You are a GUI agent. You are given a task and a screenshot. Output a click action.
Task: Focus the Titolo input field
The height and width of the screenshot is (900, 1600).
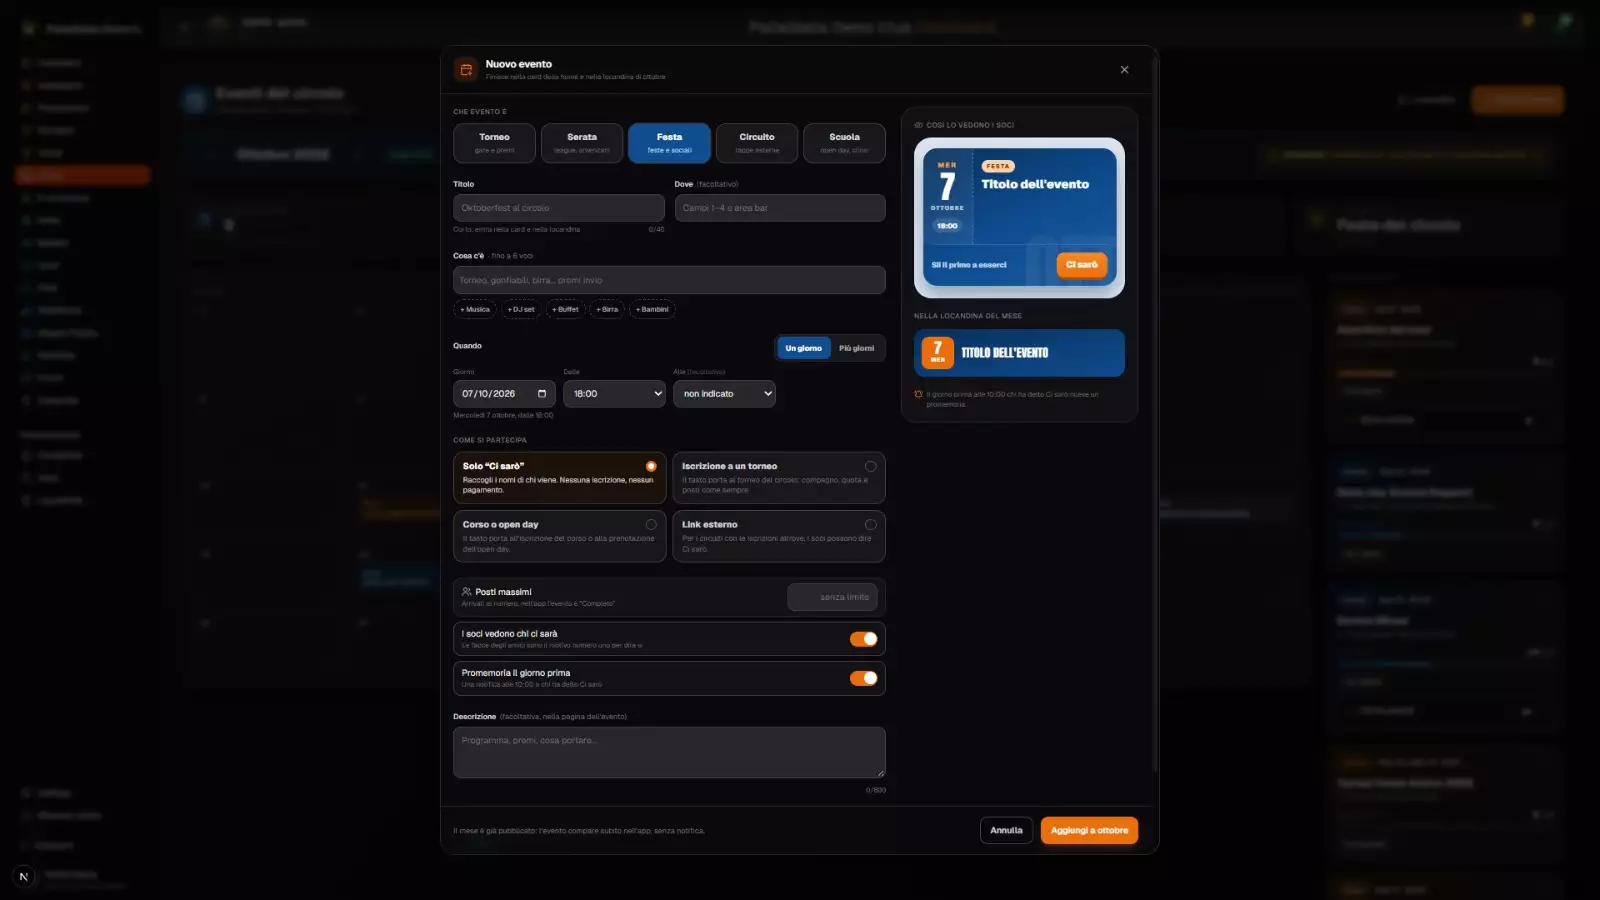(x=559, y=208)
